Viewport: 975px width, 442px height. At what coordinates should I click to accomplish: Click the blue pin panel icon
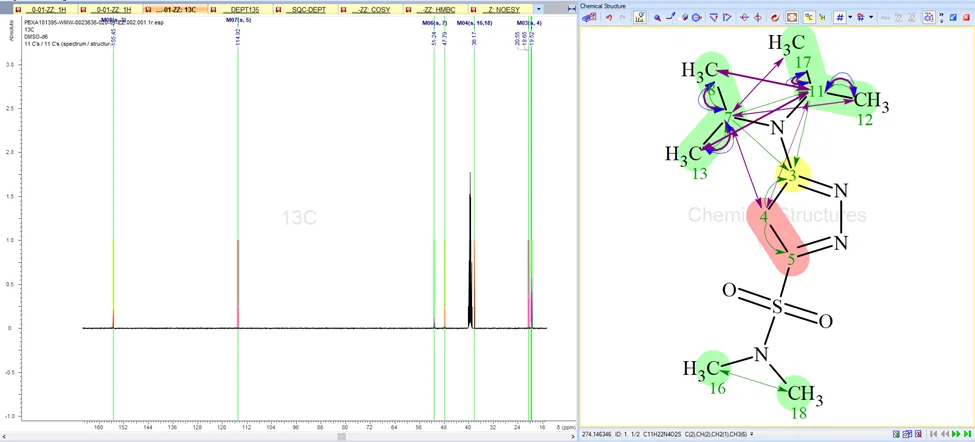tap(953, 17)
